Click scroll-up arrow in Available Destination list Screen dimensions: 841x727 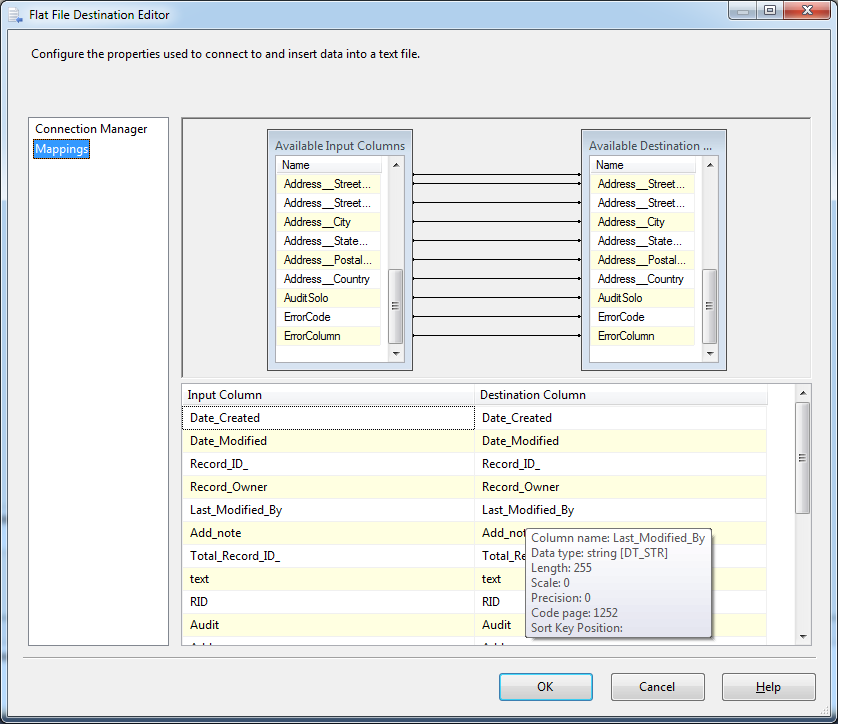pos(711,165)
